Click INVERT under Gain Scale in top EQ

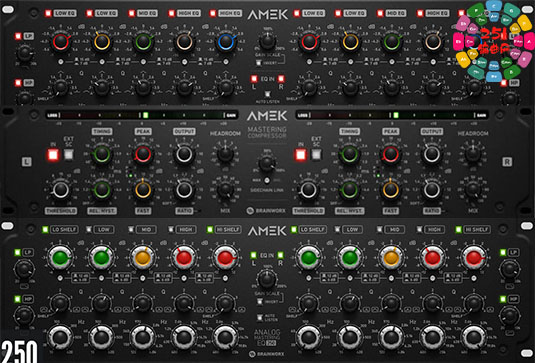pyautogui.click(x=259, y=63)
